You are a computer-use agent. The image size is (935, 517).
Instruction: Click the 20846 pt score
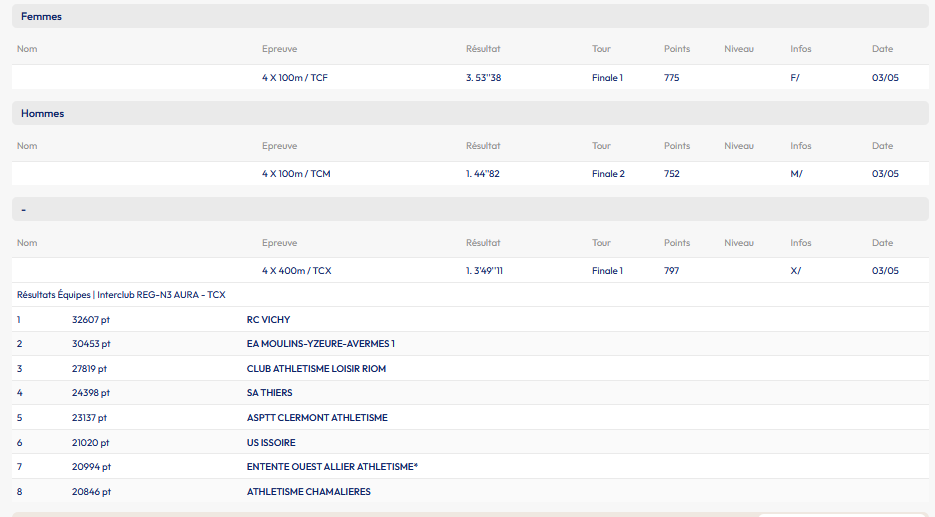91,491
